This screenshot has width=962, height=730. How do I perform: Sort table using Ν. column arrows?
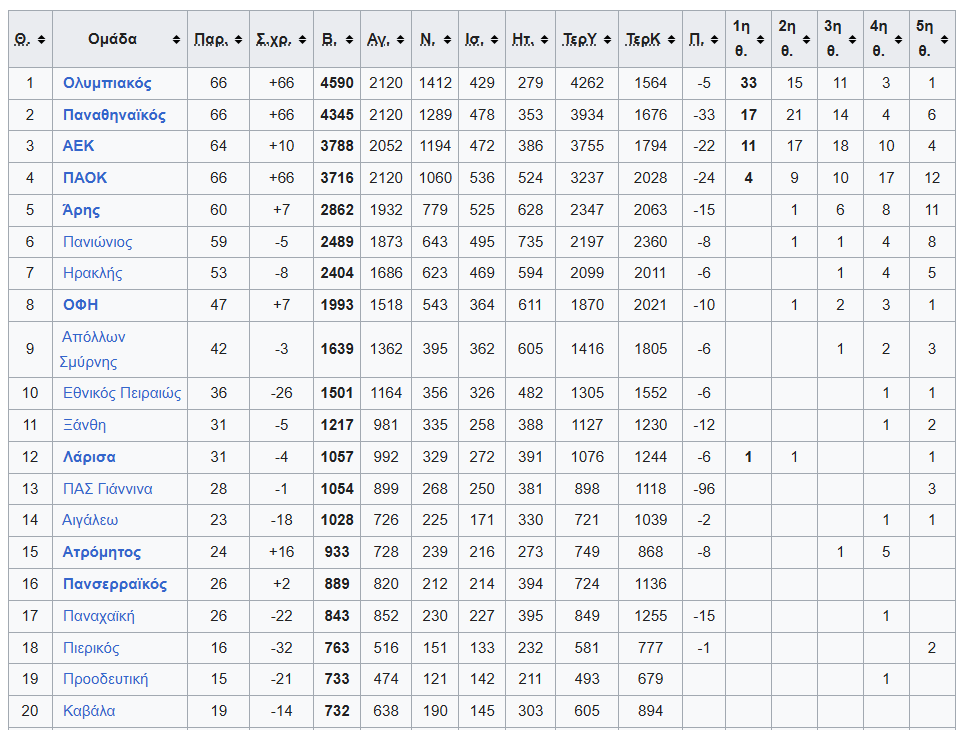click(x=446, y=40)
